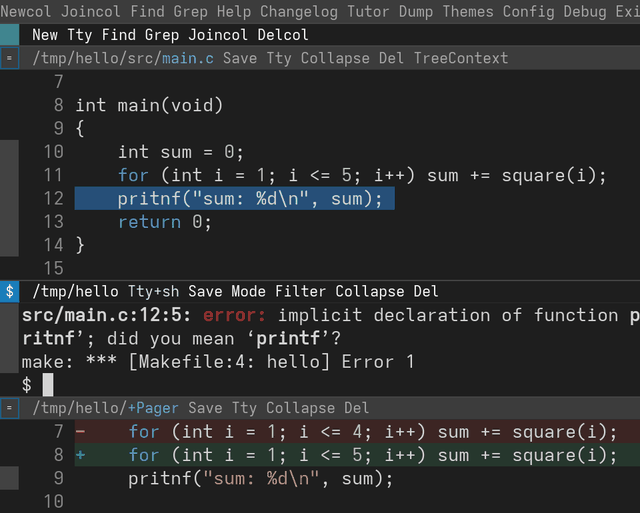Click Newcol in the top bar

(x=26, y=11)
